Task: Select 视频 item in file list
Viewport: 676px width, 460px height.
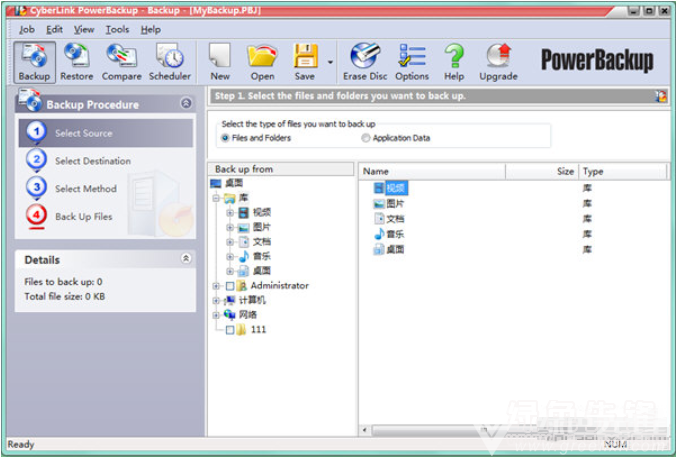Action: click(x=395, y=188)
